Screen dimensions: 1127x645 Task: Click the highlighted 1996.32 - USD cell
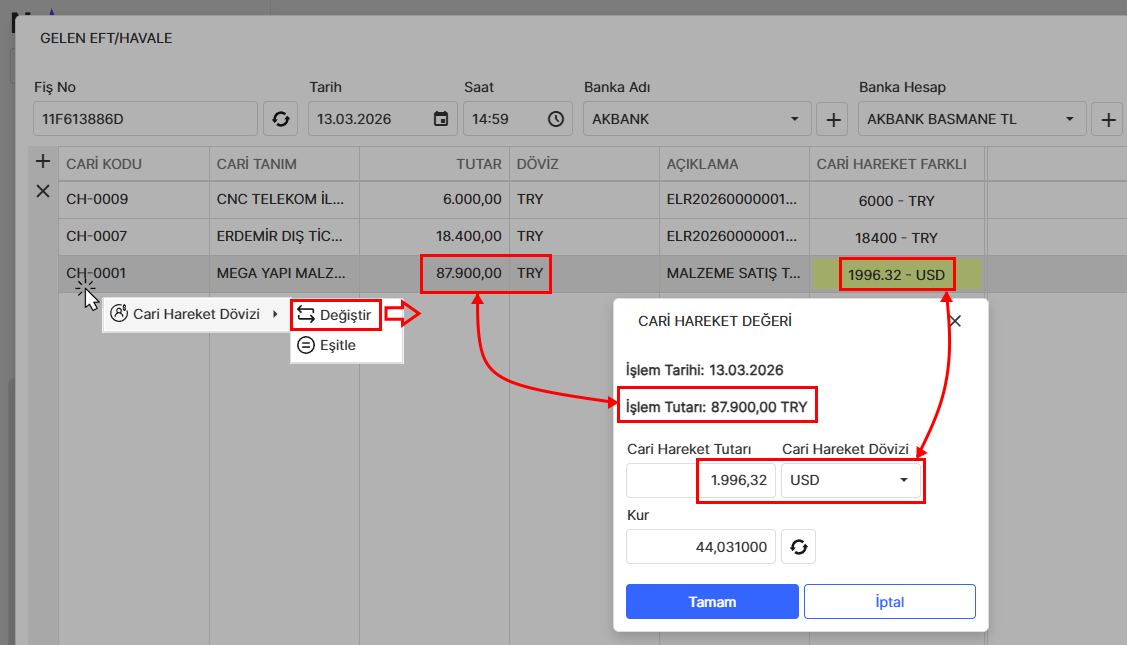pyautogui.click(x=897, y=274)
